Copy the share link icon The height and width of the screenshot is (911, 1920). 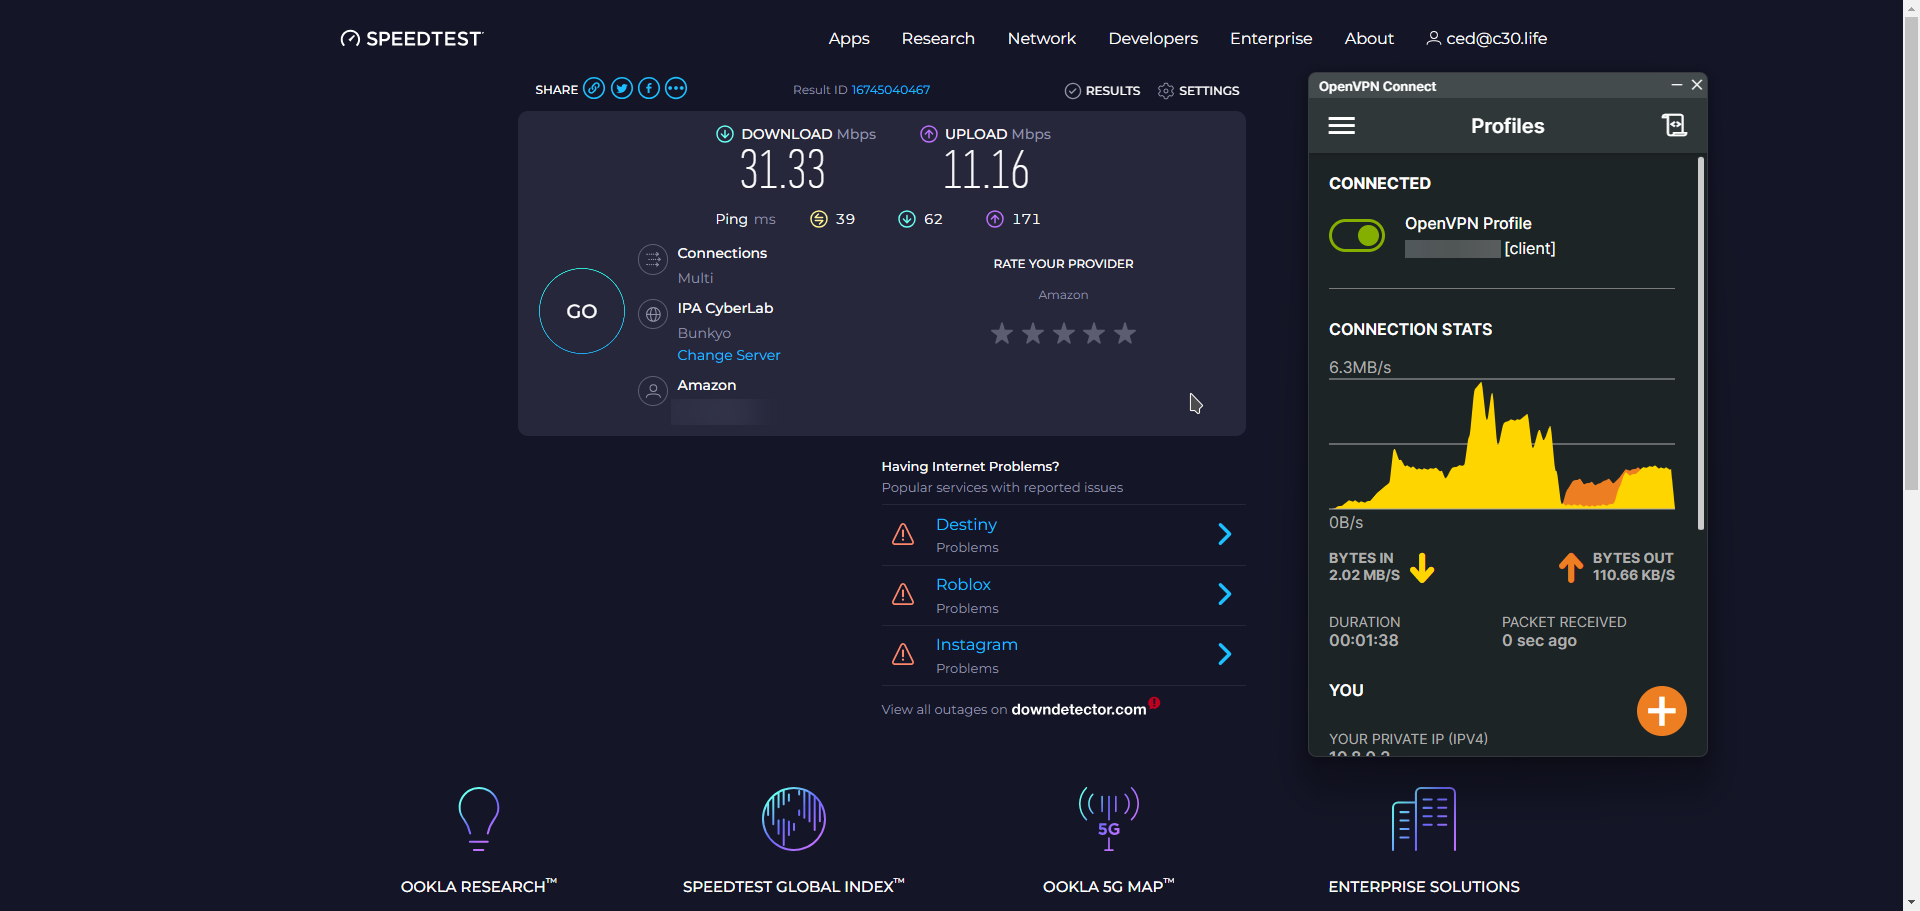[x=594, y=89]
